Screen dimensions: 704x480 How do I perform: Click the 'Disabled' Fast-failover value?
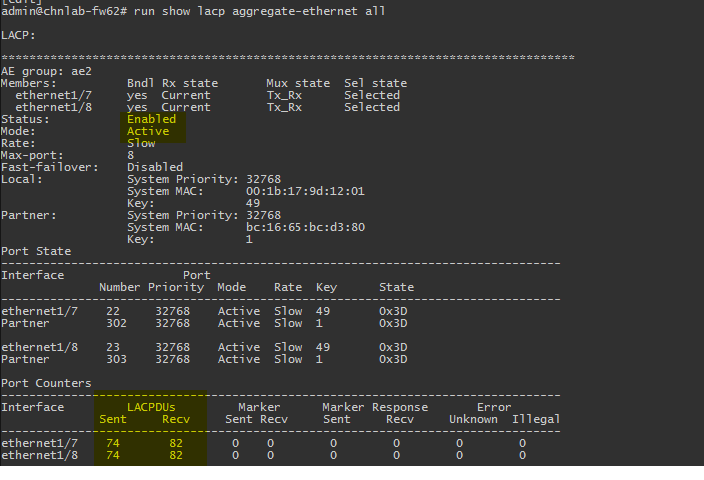pyautogui.click(x=155, y=167)
